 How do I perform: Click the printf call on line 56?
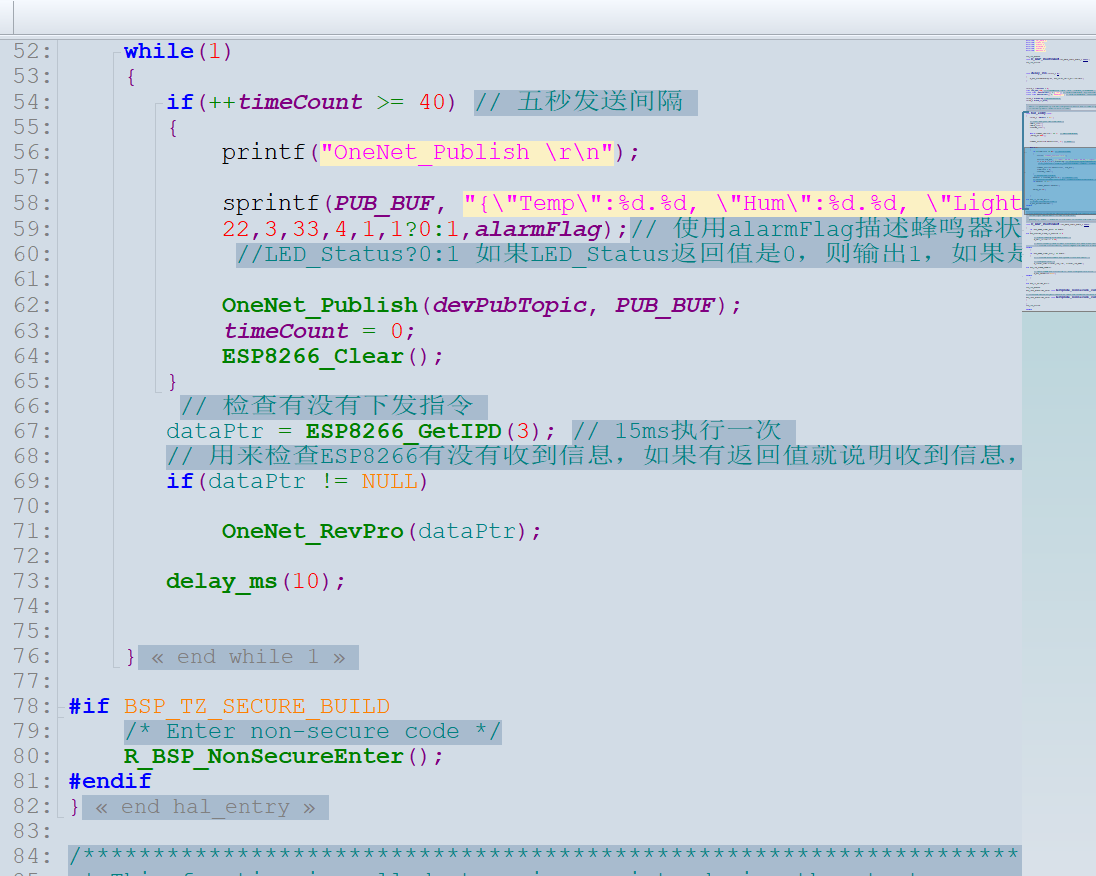(x=264, y=152)
